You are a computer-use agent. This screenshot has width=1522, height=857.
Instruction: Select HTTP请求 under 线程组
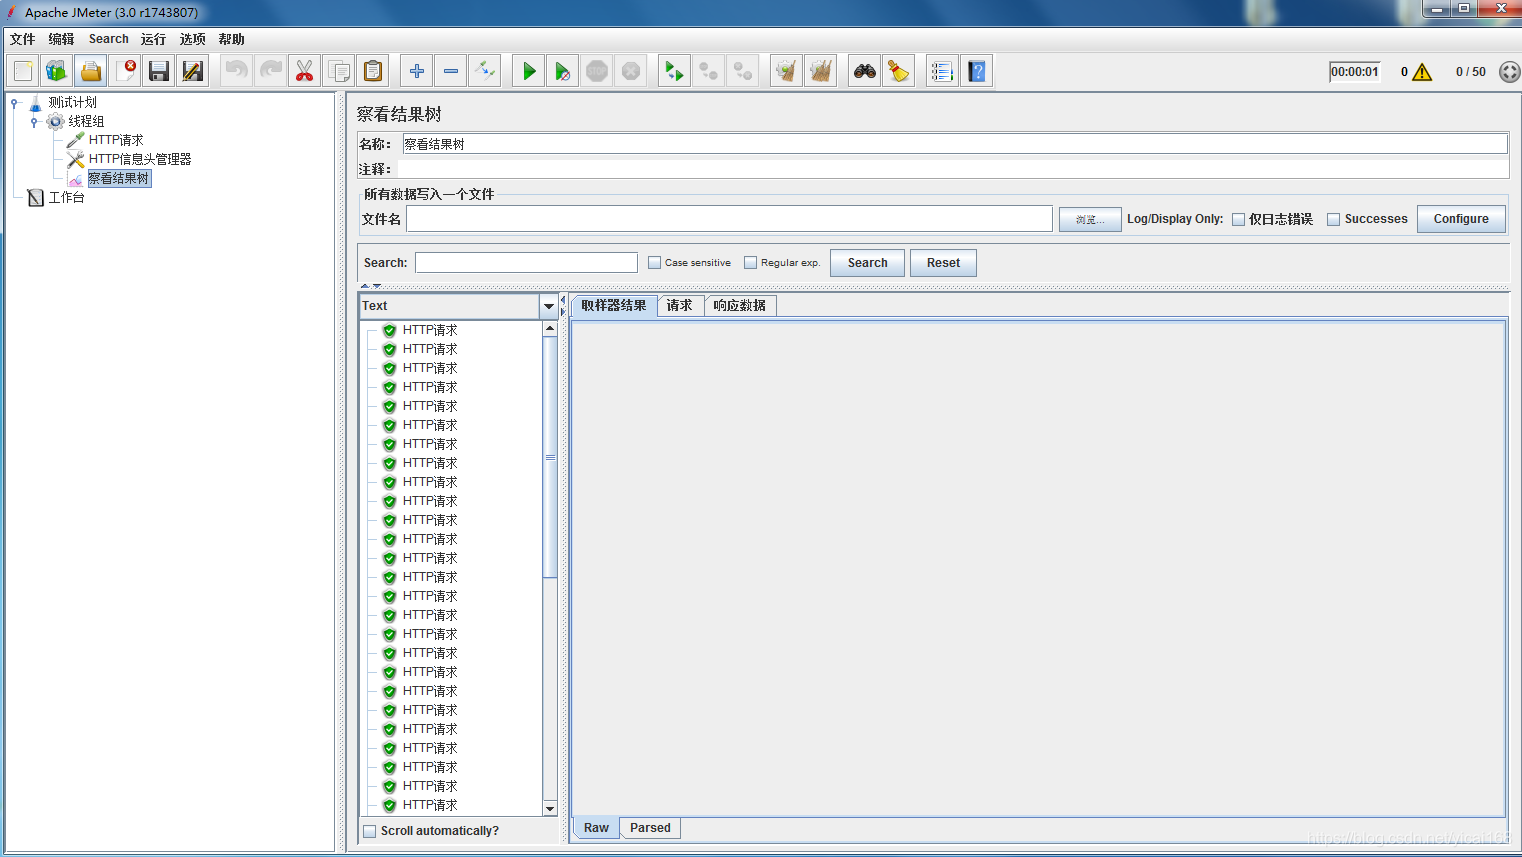tap(116, 140)
